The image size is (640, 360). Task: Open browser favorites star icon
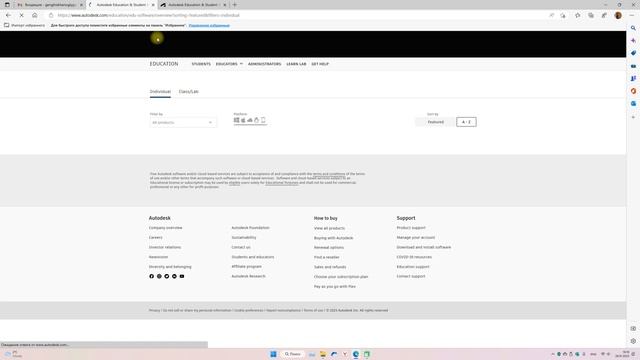(577, 15)
